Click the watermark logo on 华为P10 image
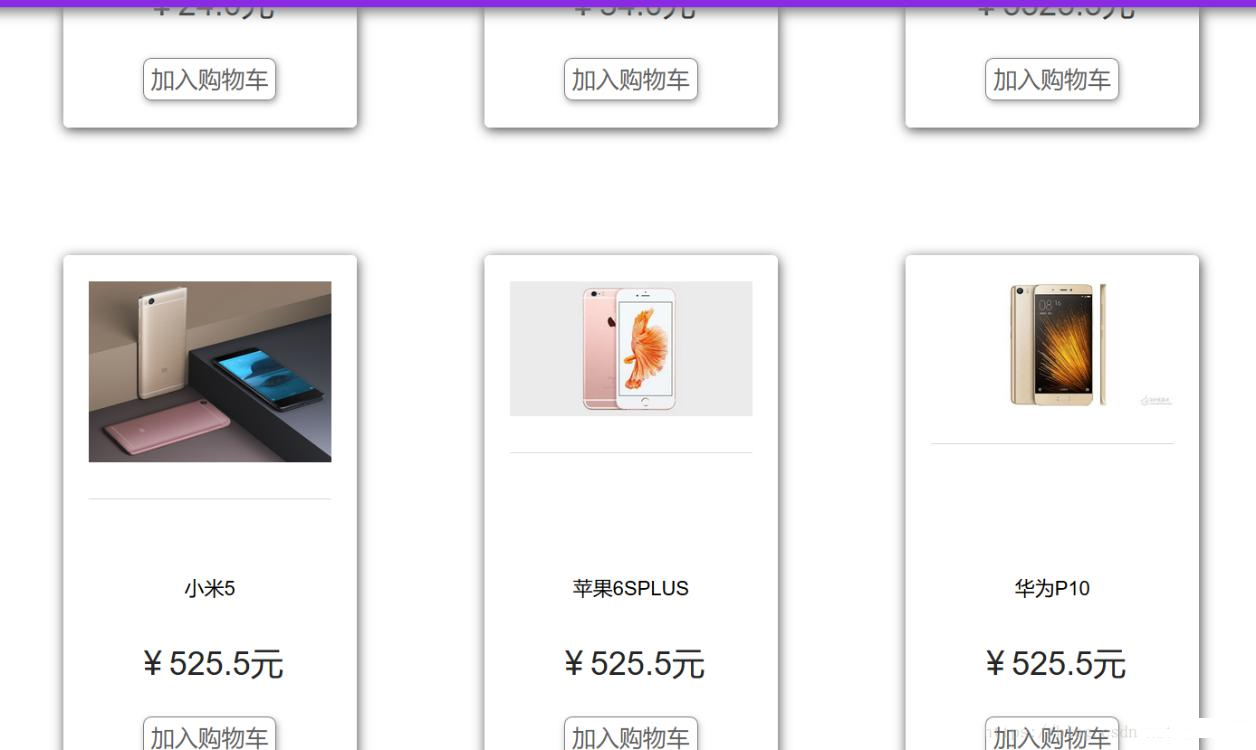 click(1156, 401)
